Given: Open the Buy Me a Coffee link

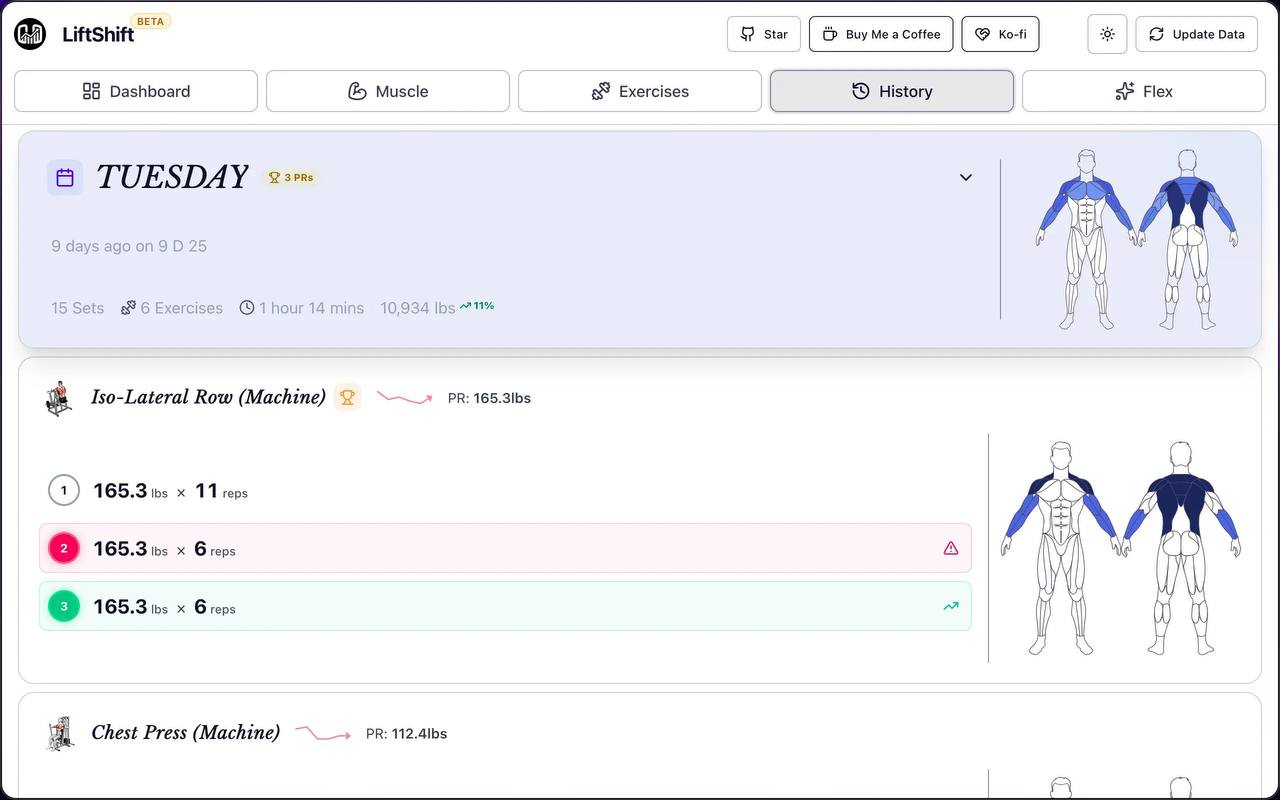Looking at the screenshot, I should [881, 34].
